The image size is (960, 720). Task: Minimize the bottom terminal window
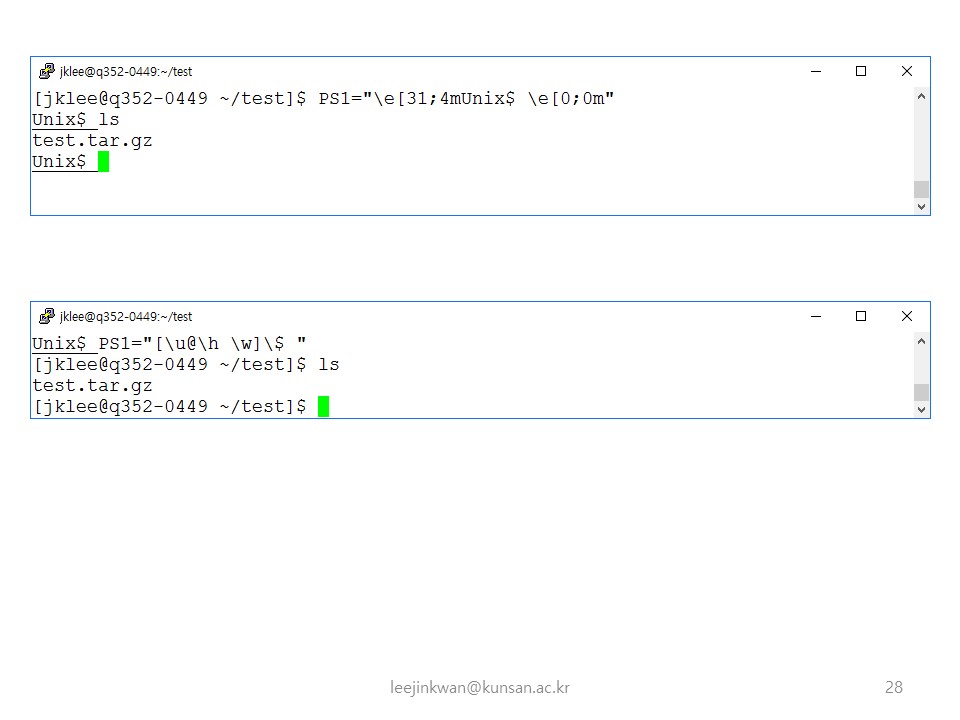tap(816, 316)
